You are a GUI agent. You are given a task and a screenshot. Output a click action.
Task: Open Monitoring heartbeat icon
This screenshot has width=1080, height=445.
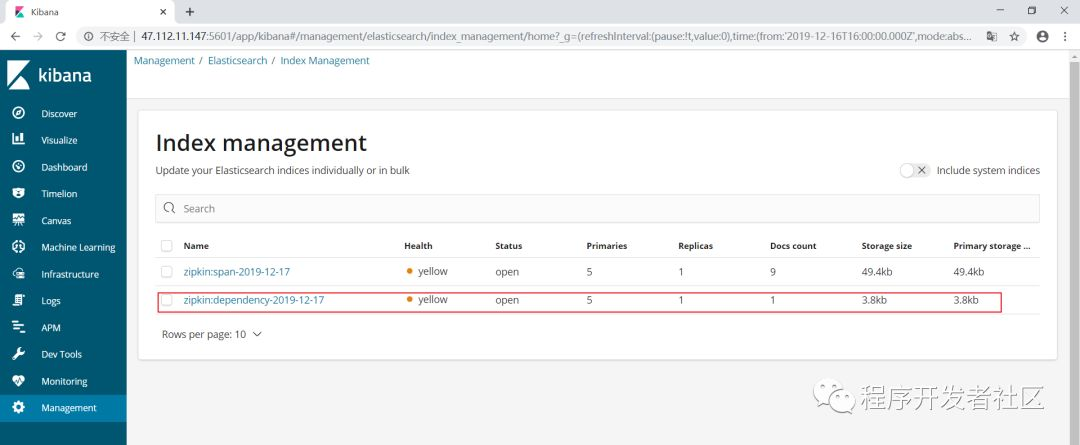[x=19, y=380]
